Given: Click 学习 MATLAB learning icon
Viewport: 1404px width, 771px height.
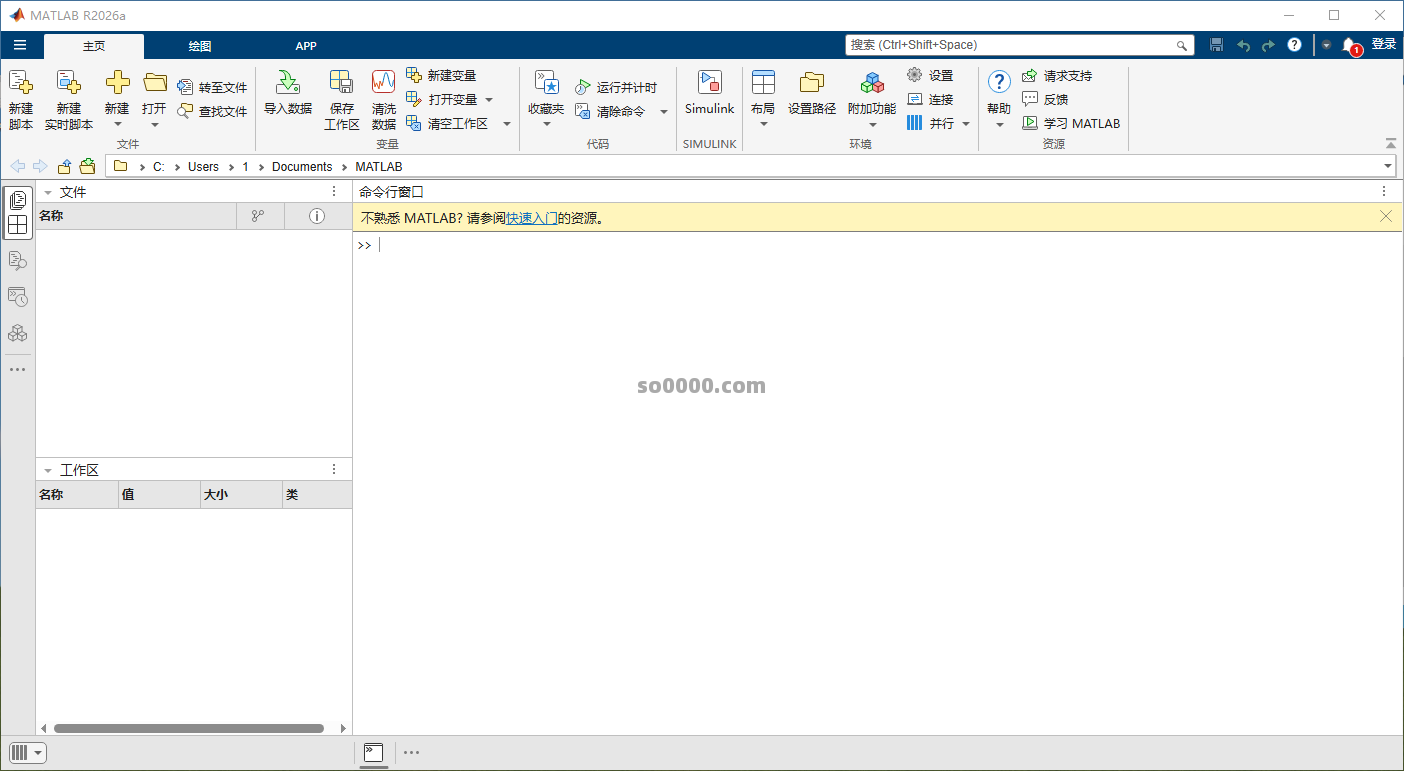Looking at the screenshot, I should point(1030,124).
